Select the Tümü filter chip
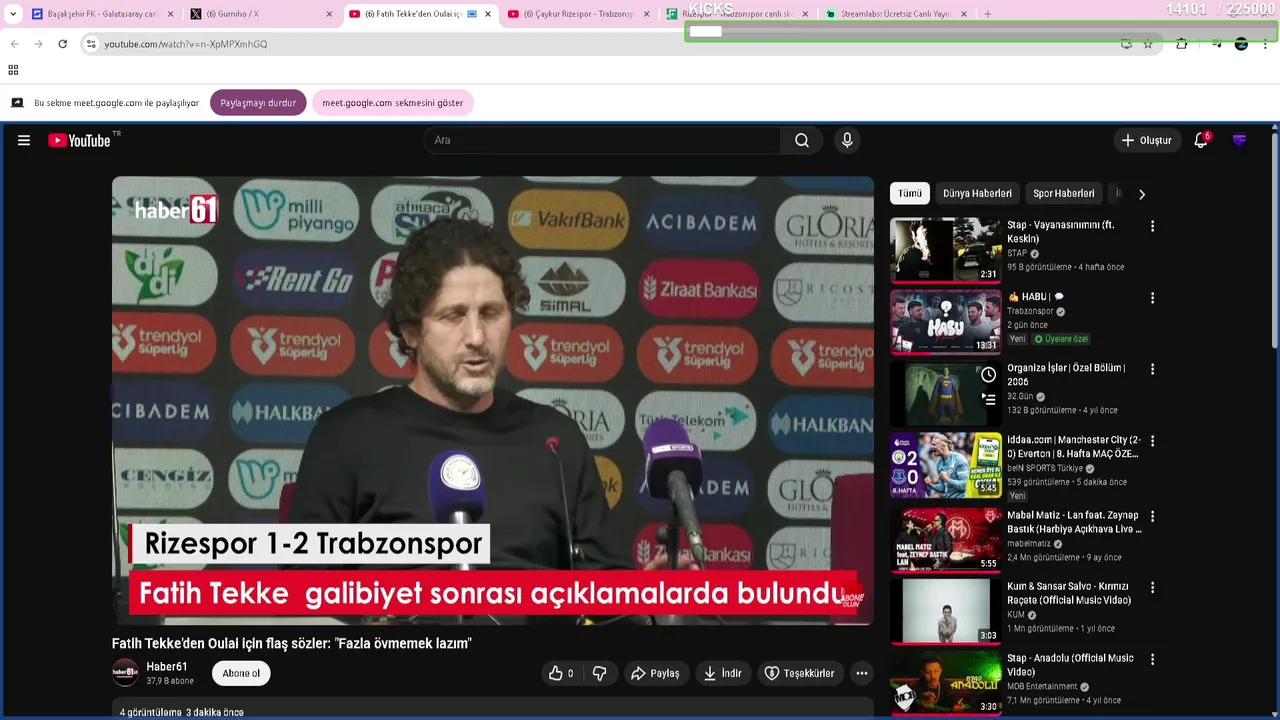1280x720 pixels. 910,194
